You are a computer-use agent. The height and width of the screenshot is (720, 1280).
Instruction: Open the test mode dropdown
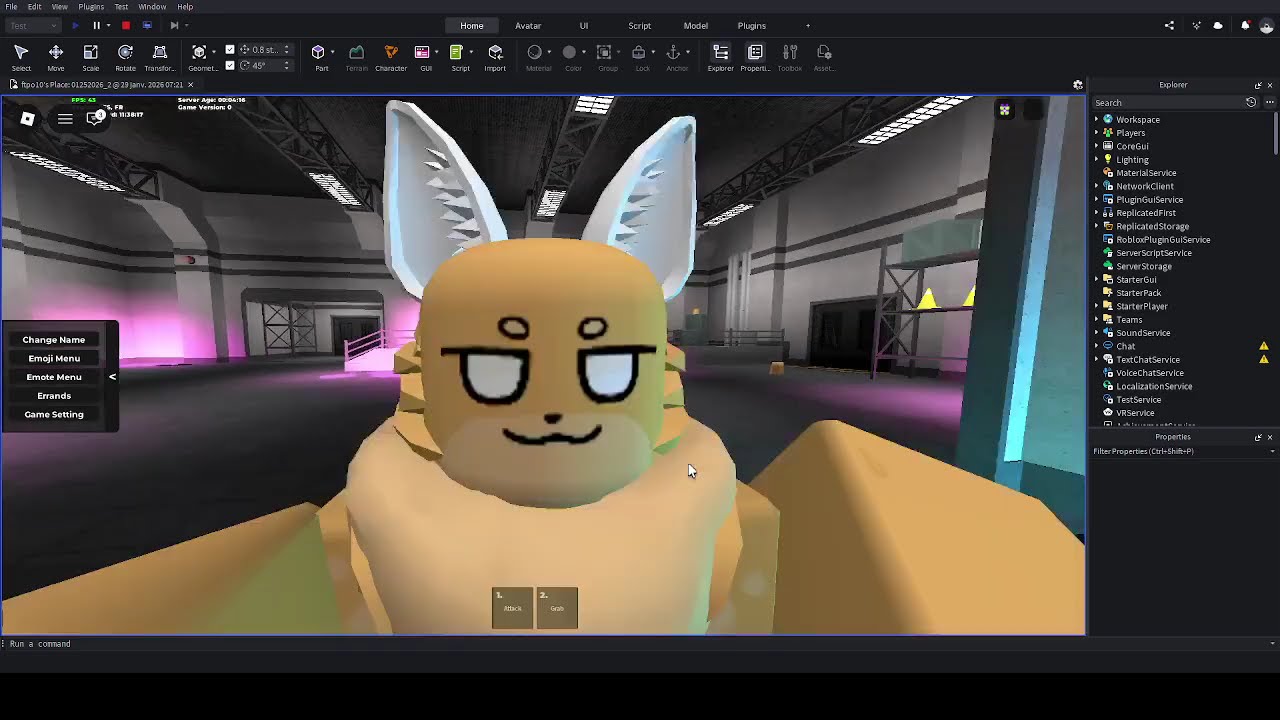[32, 25]
